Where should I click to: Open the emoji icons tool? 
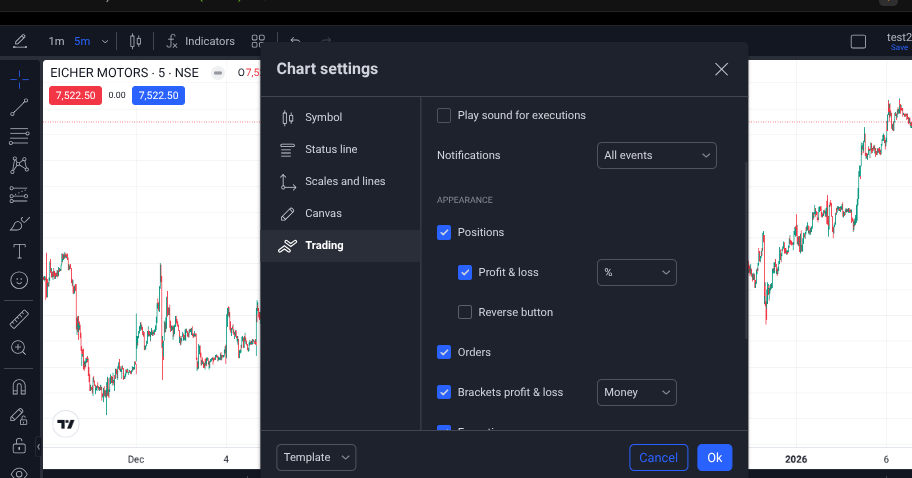coord(19,281)
